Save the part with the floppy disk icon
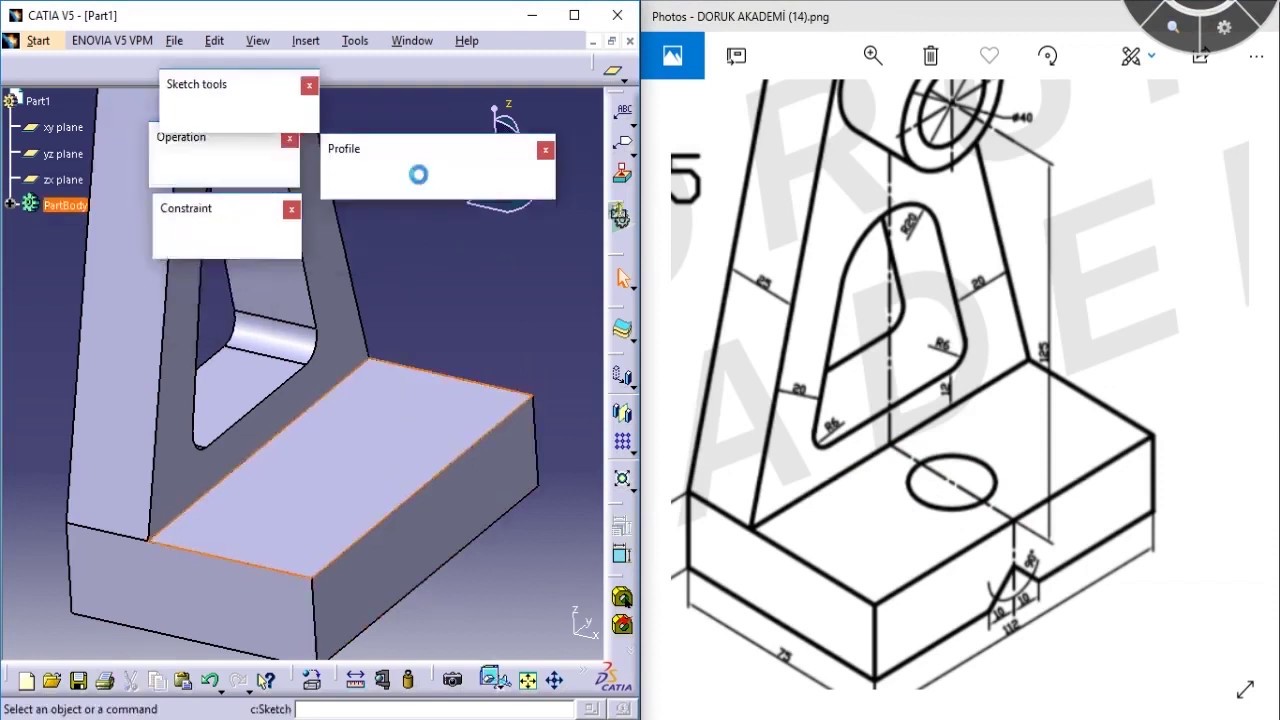Image resolution: width=1280 pixels, height=720 pixels. (78, 681)
